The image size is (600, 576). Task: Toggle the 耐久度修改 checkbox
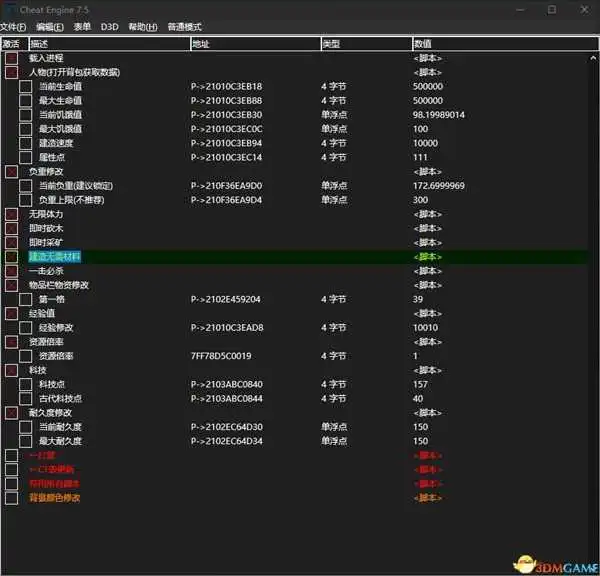pos(11,413)
